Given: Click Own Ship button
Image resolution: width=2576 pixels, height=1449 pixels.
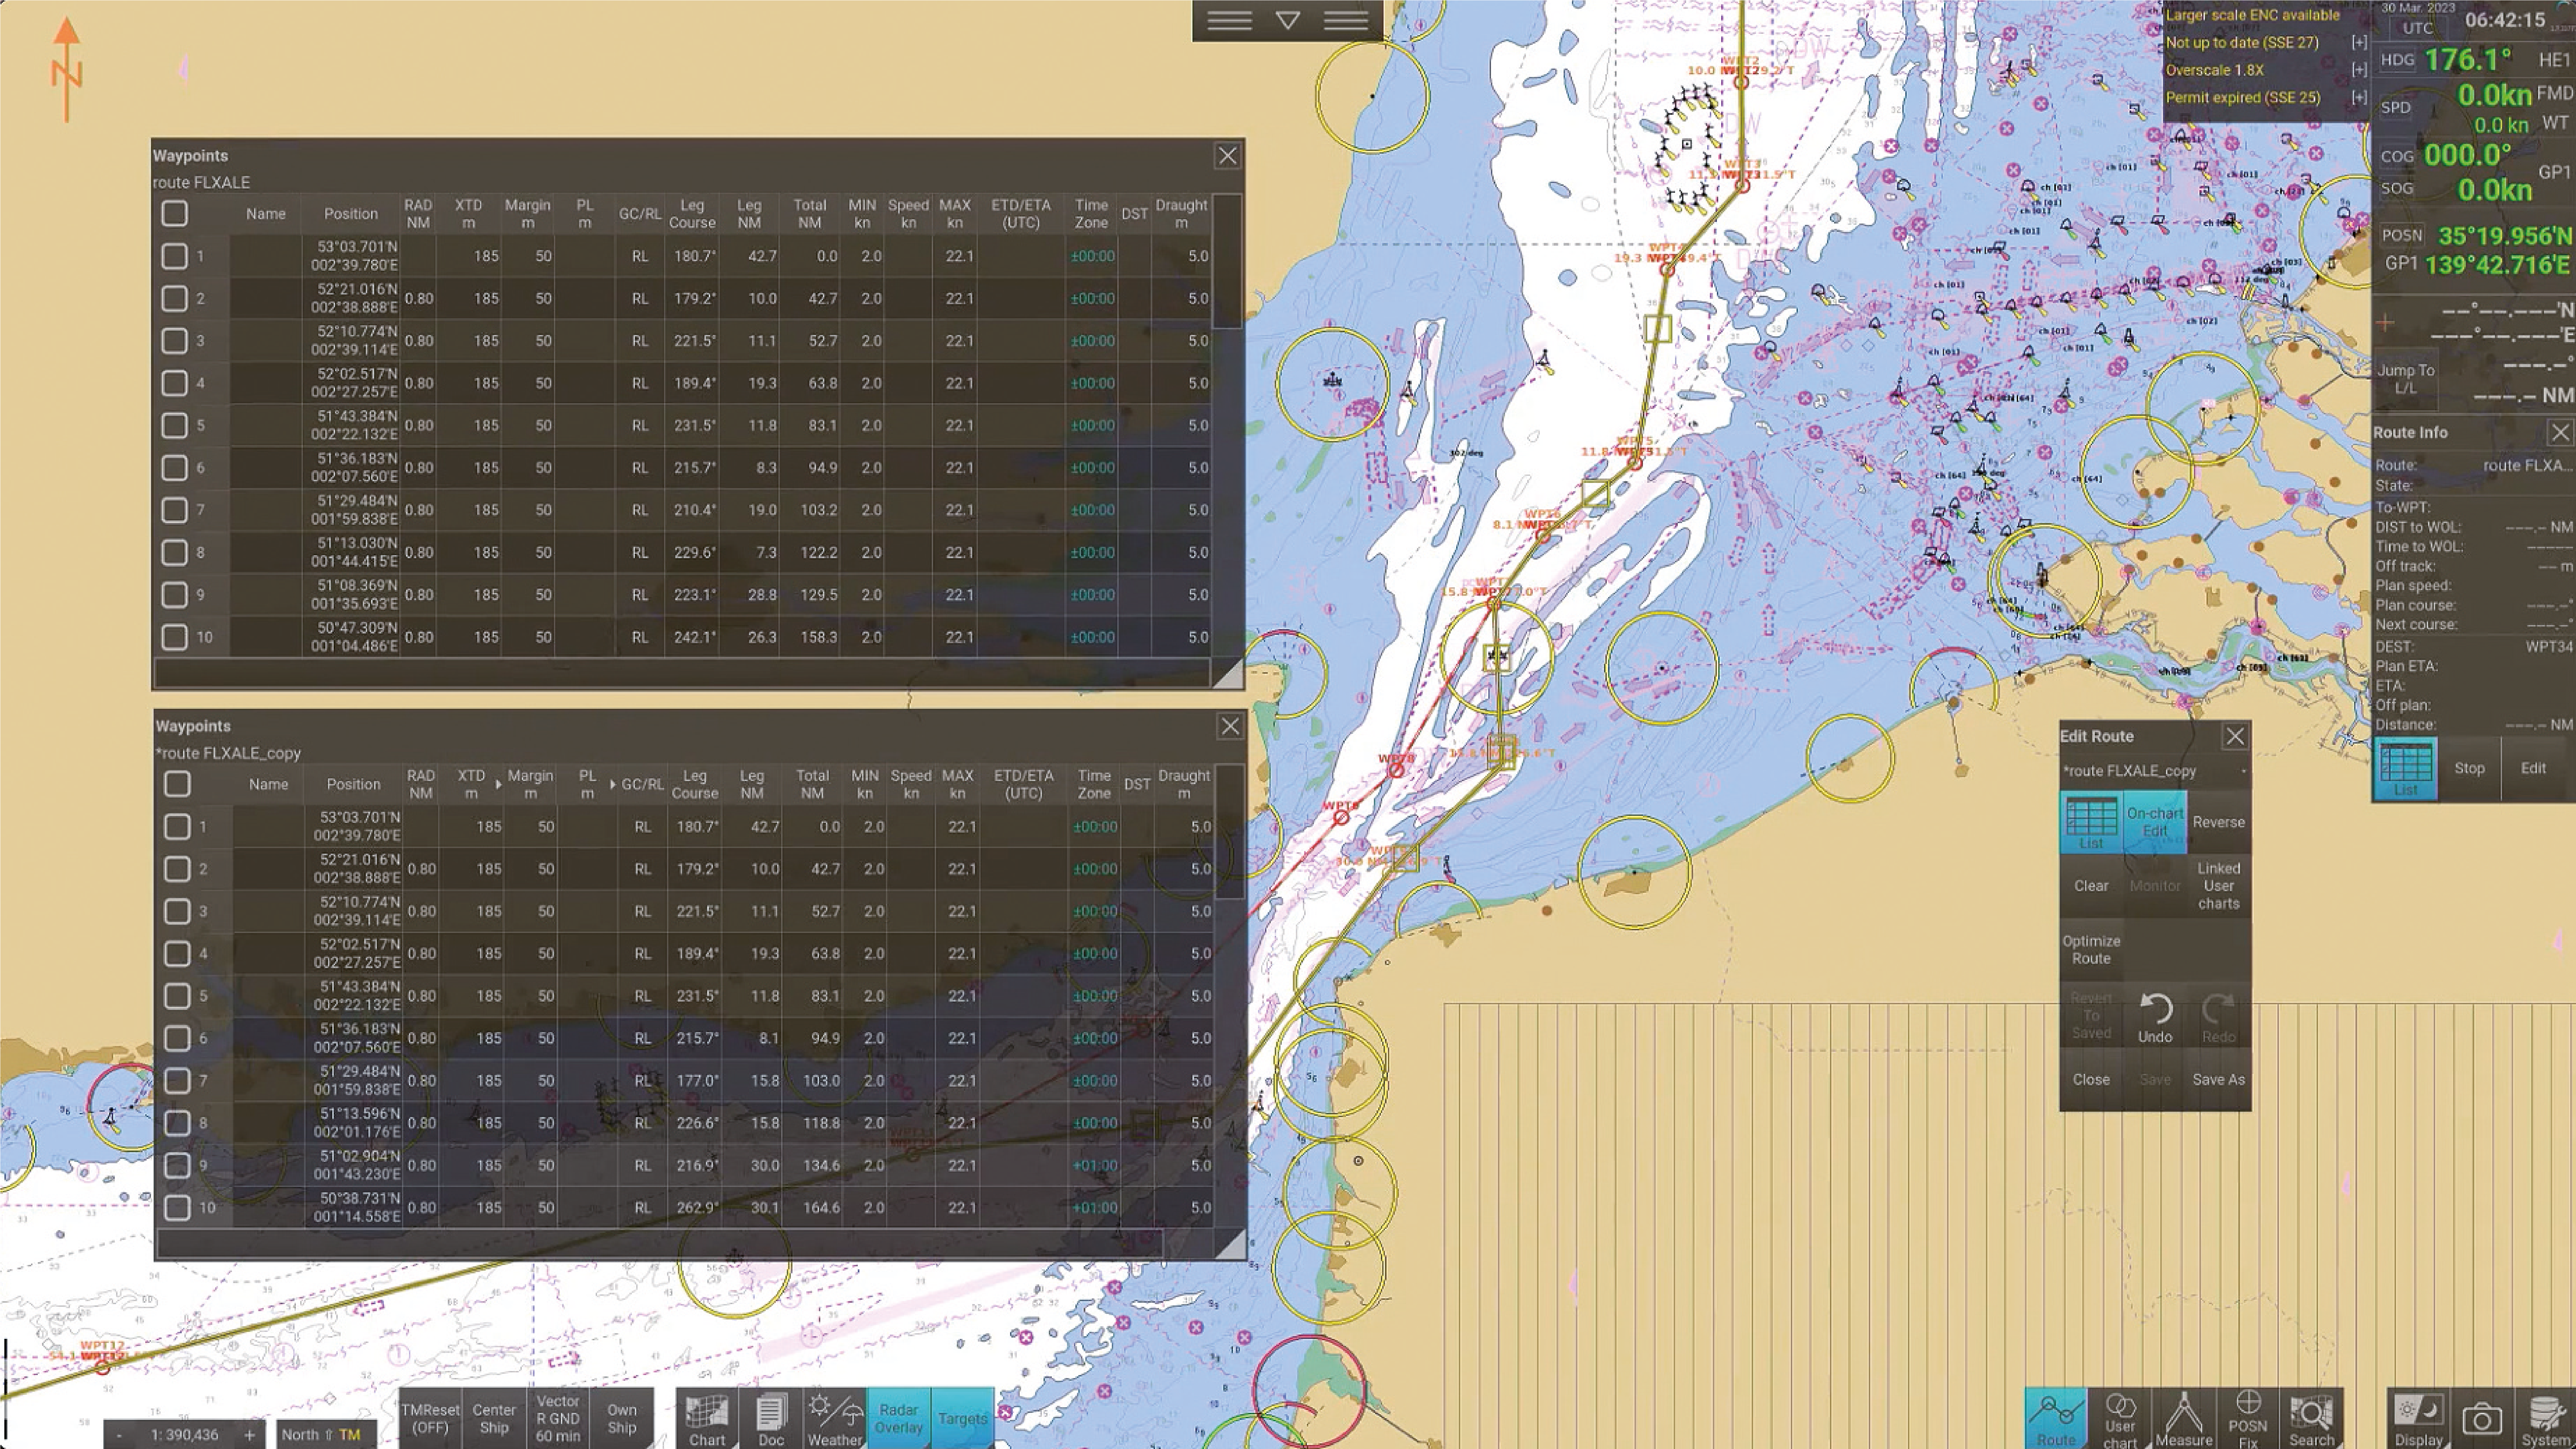Looking at the screenshot, I should (622, 1418).
